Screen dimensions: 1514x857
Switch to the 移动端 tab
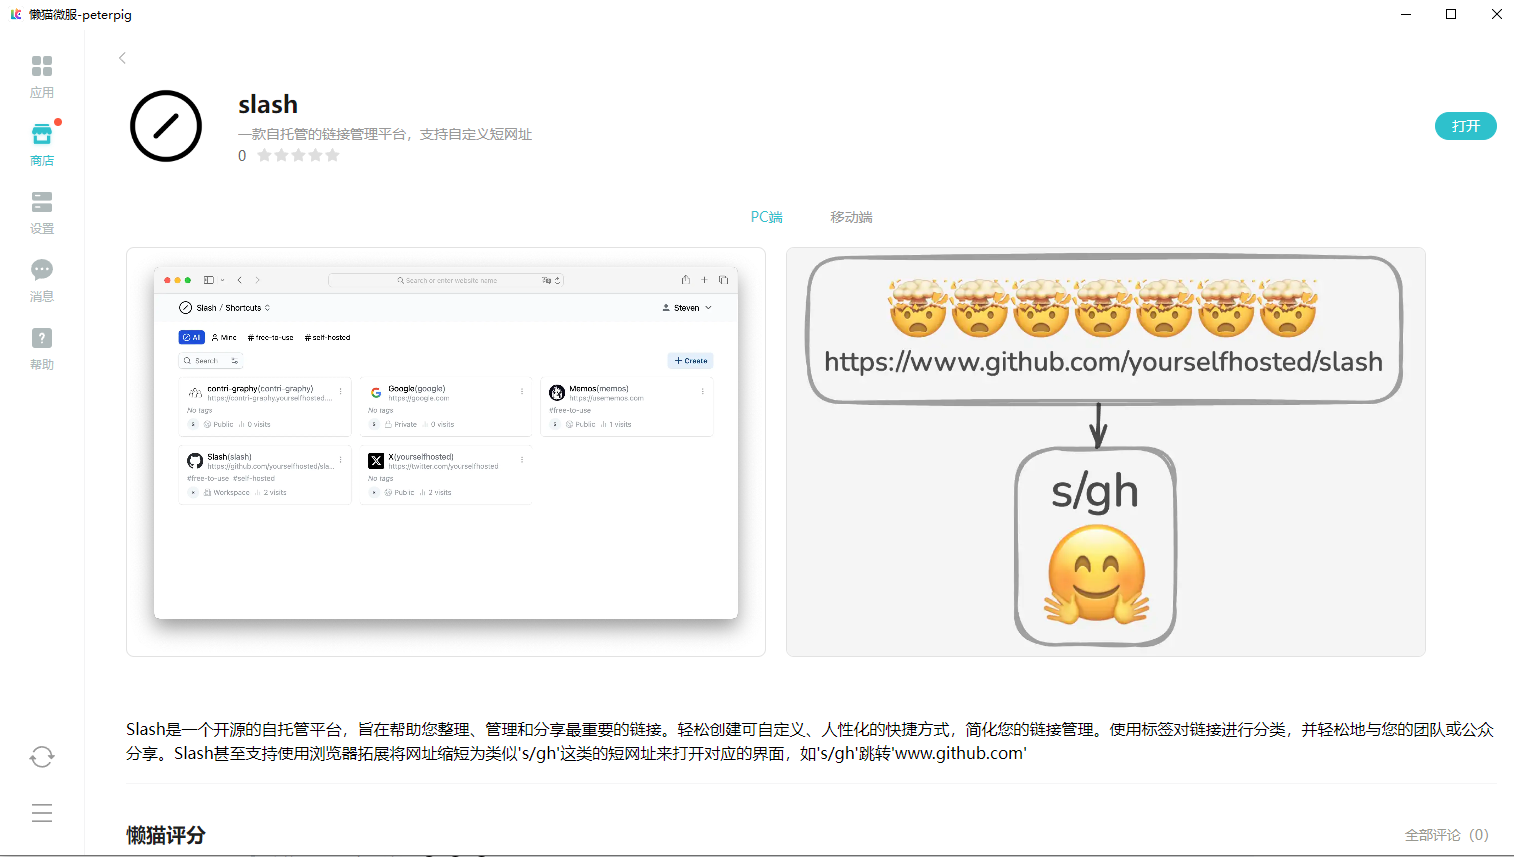click(851, 217)
